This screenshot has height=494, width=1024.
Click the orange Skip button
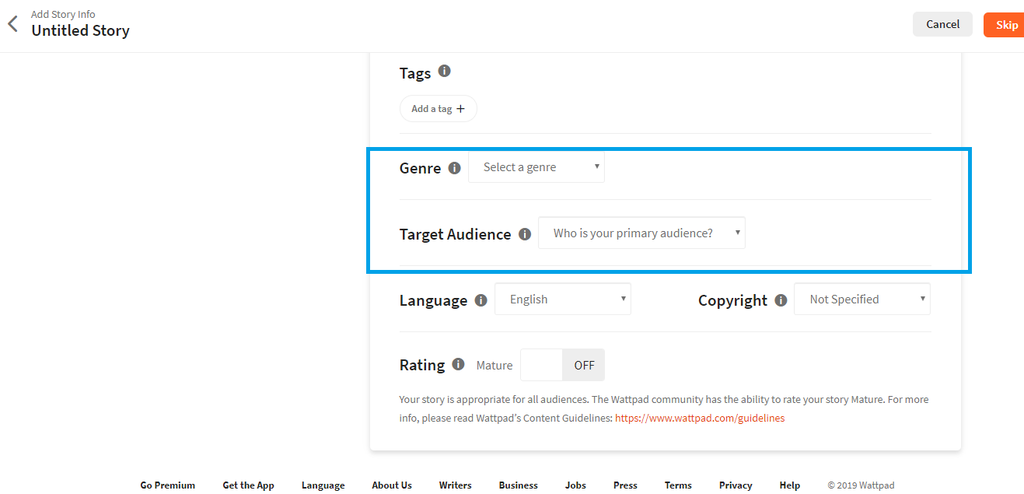click(1003, 24)
